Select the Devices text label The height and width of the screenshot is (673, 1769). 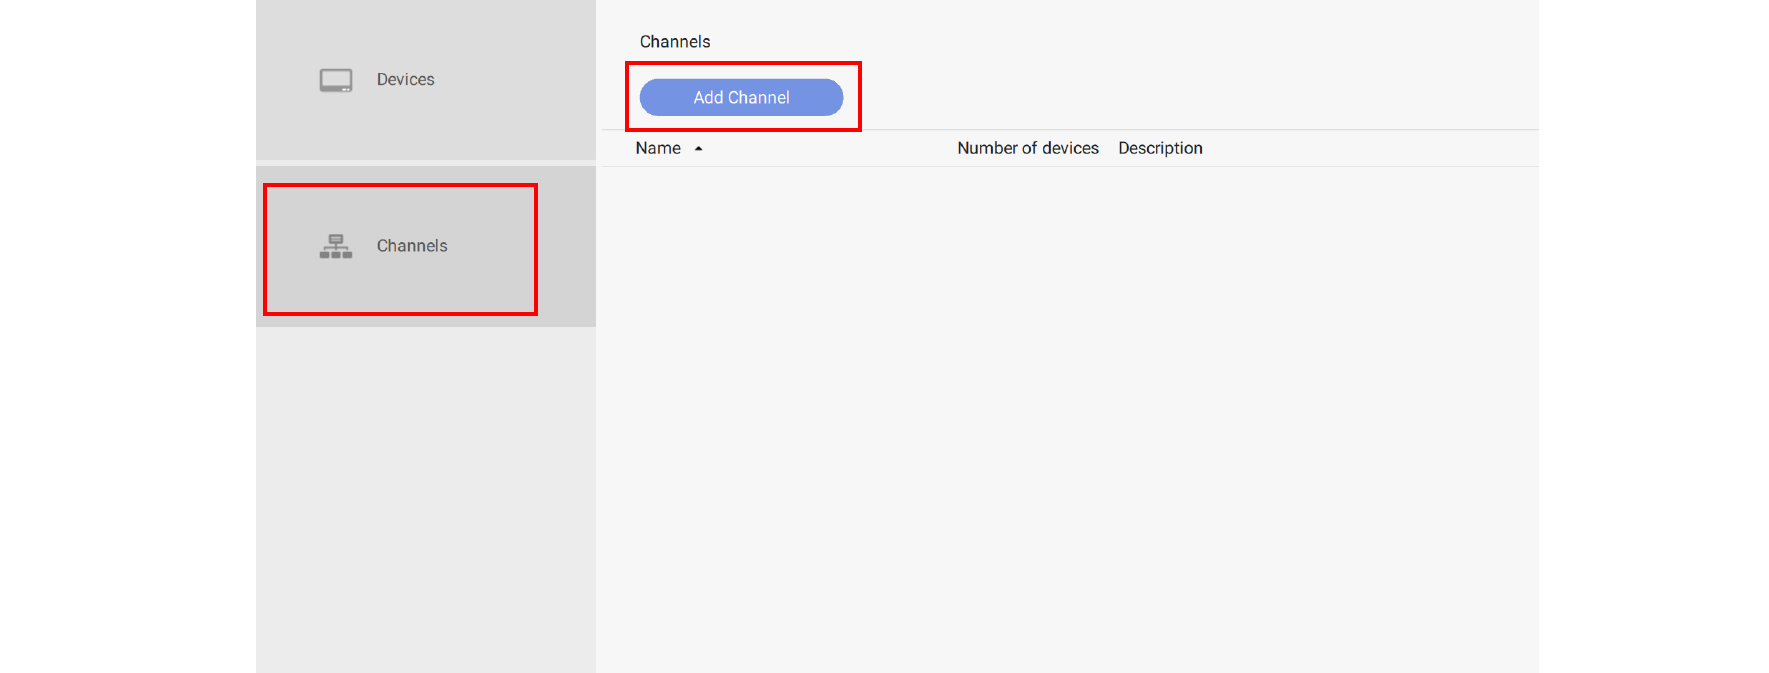coord(405,80)
